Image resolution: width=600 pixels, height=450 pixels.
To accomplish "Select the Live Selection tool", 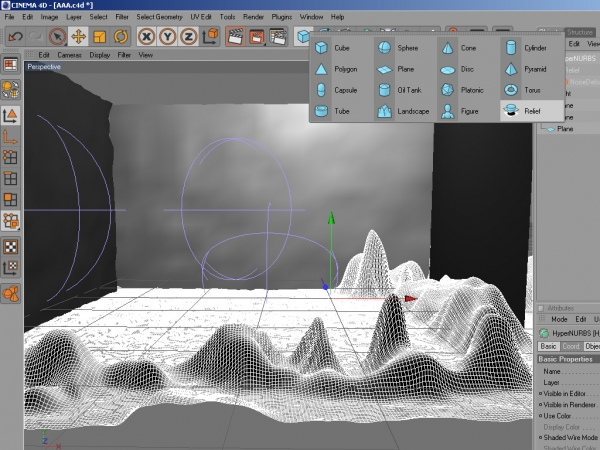I will (57, 37).
